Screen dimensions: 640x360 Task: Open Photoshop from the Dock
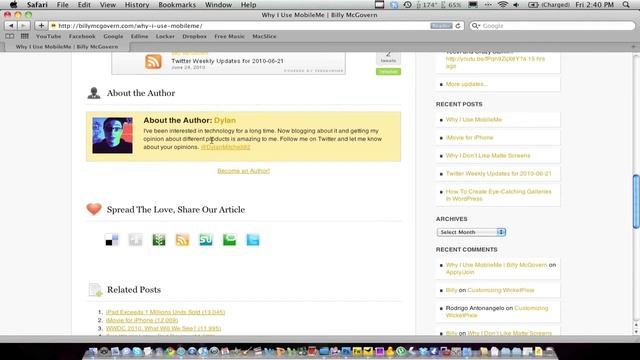point(346,351)
